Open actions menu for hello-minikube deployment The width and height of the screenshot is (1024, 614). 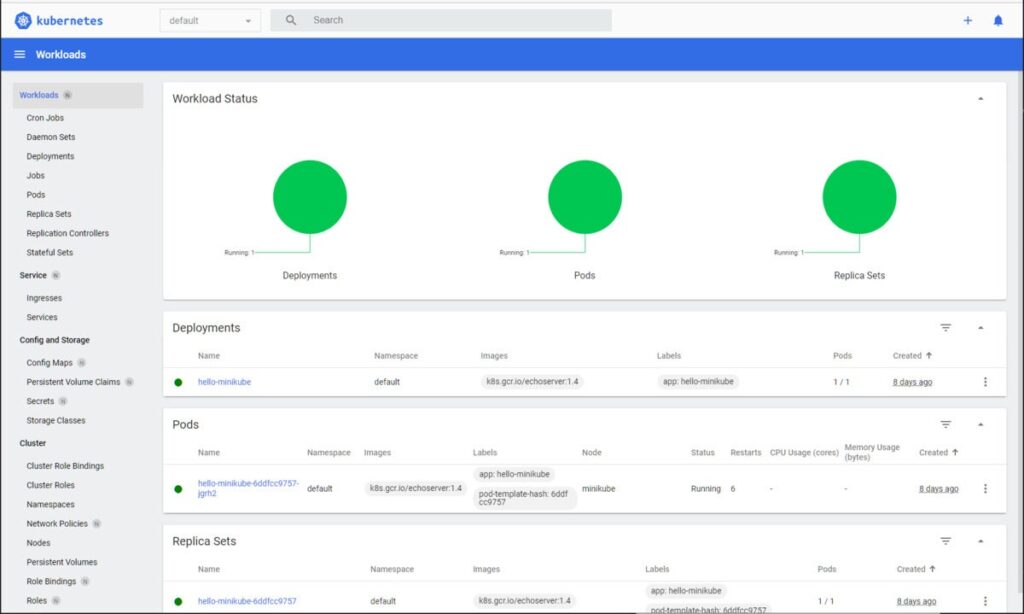985,381
